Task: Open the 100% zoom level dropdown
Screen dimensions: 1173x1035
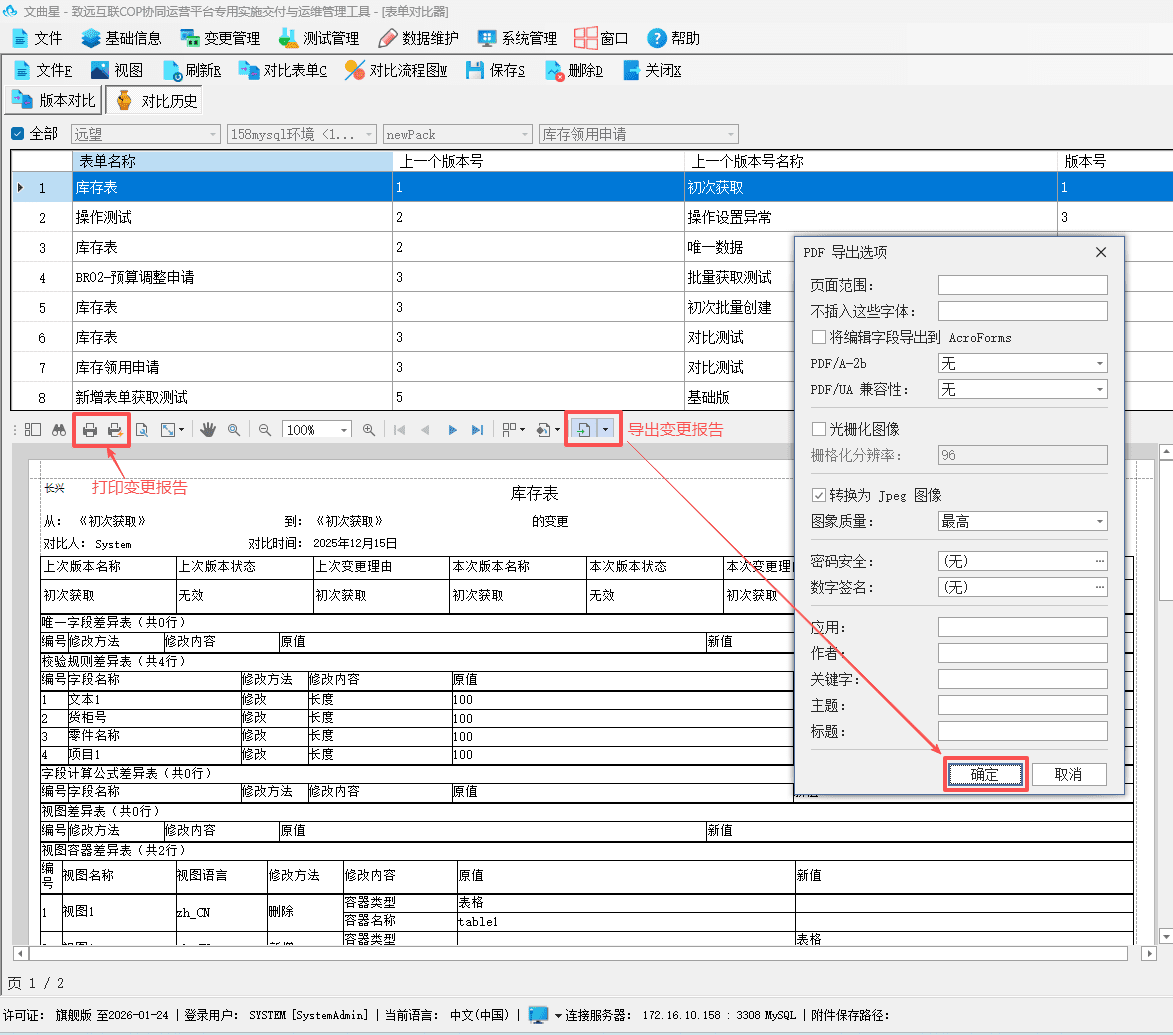Action: [317, 430]
